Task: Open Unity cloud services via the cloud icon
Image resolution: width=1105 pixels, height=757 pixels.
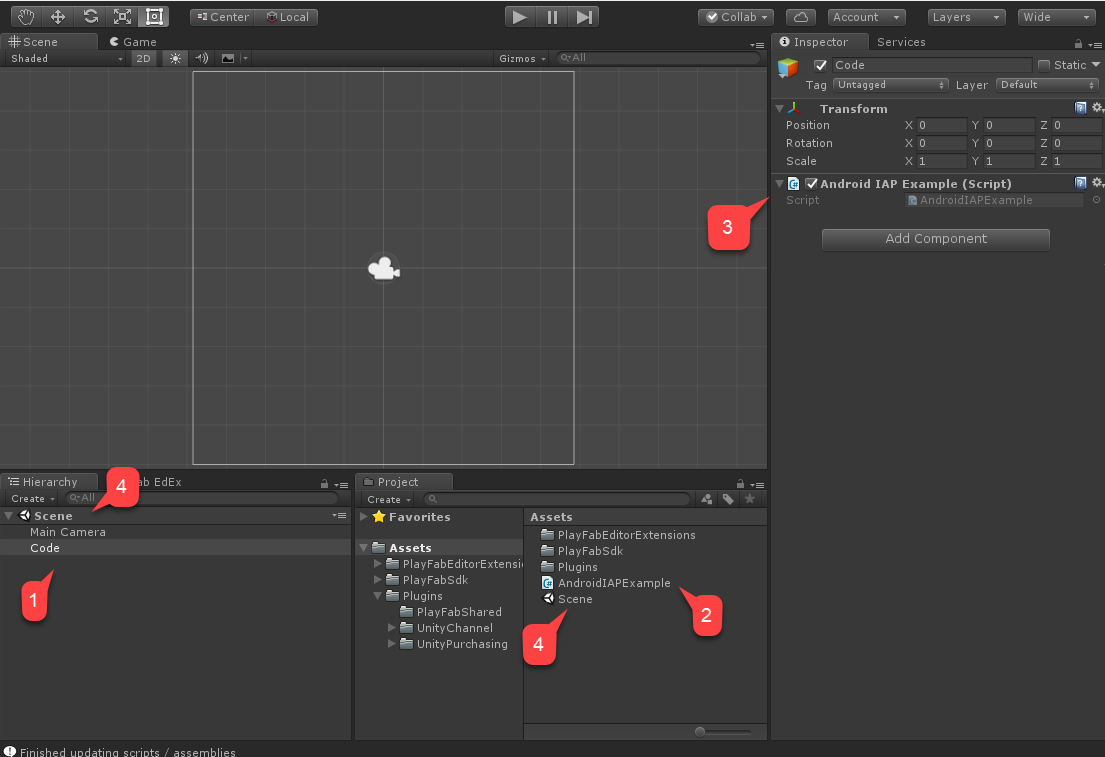Action: click(802, 16)
